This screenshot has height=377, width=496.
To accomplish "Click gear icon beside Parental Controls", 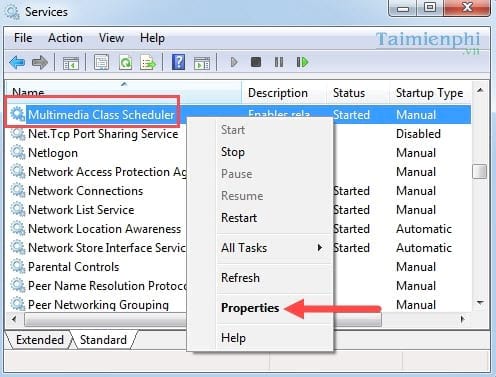I will pos(17,267).
